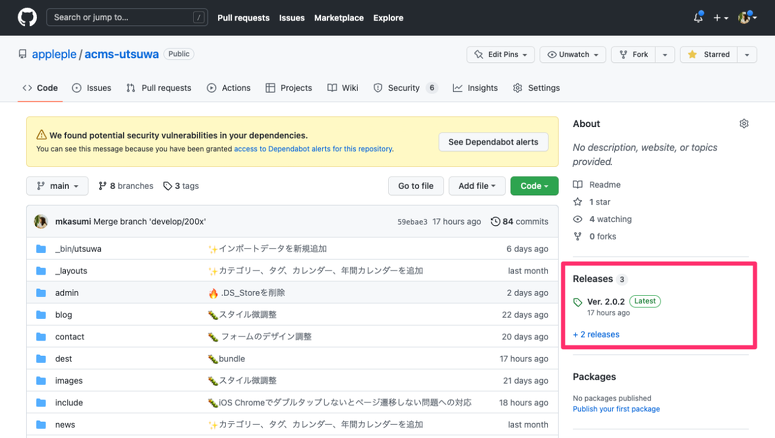This screenshot has width=775, height=438.
Task: Switch to the Insights tab
Action: coord(475,88)
